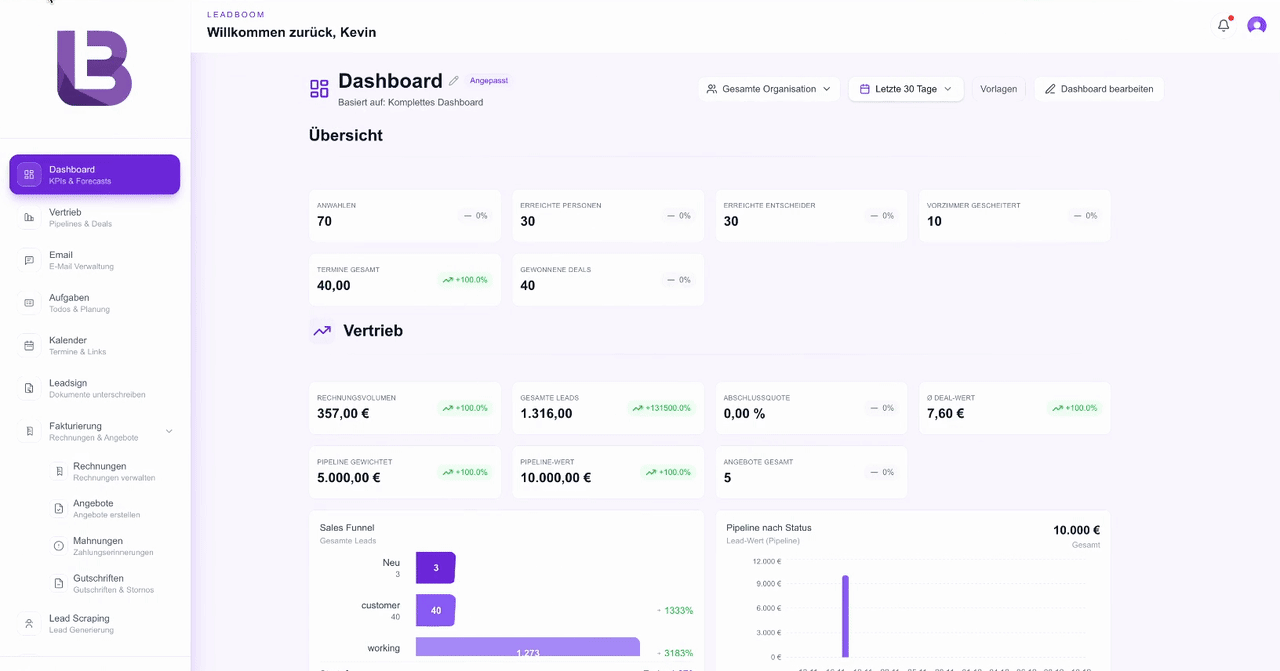Click the Dashboard bearbeiten button
The height and width of the screenshot is (671, 1280).
pyautogui.click(x=1099, y=88)
